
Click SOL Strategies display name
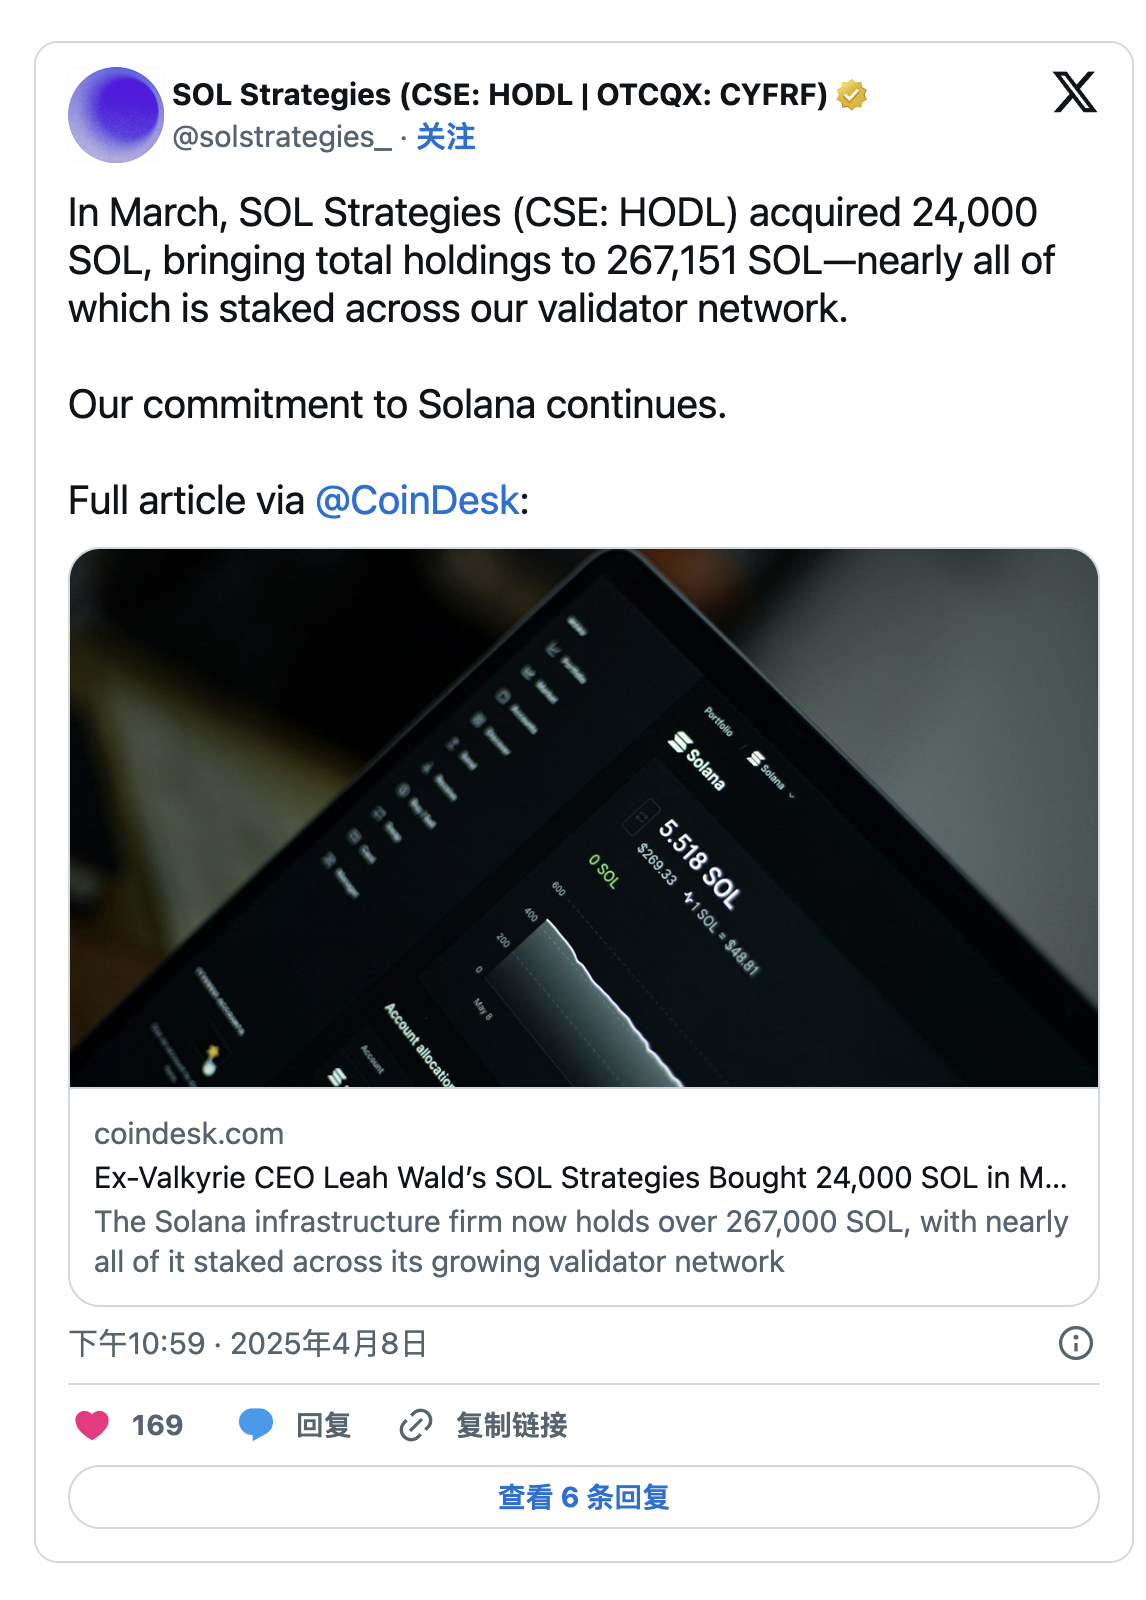pyautogui.click(x=500, y=95)
